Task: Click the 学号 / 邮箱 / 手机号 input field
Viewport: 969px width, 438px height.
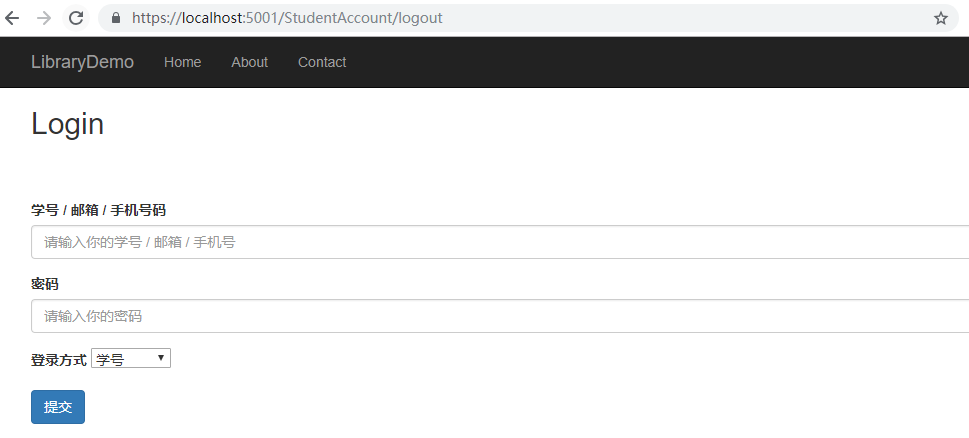Action: tap(500, 242)
